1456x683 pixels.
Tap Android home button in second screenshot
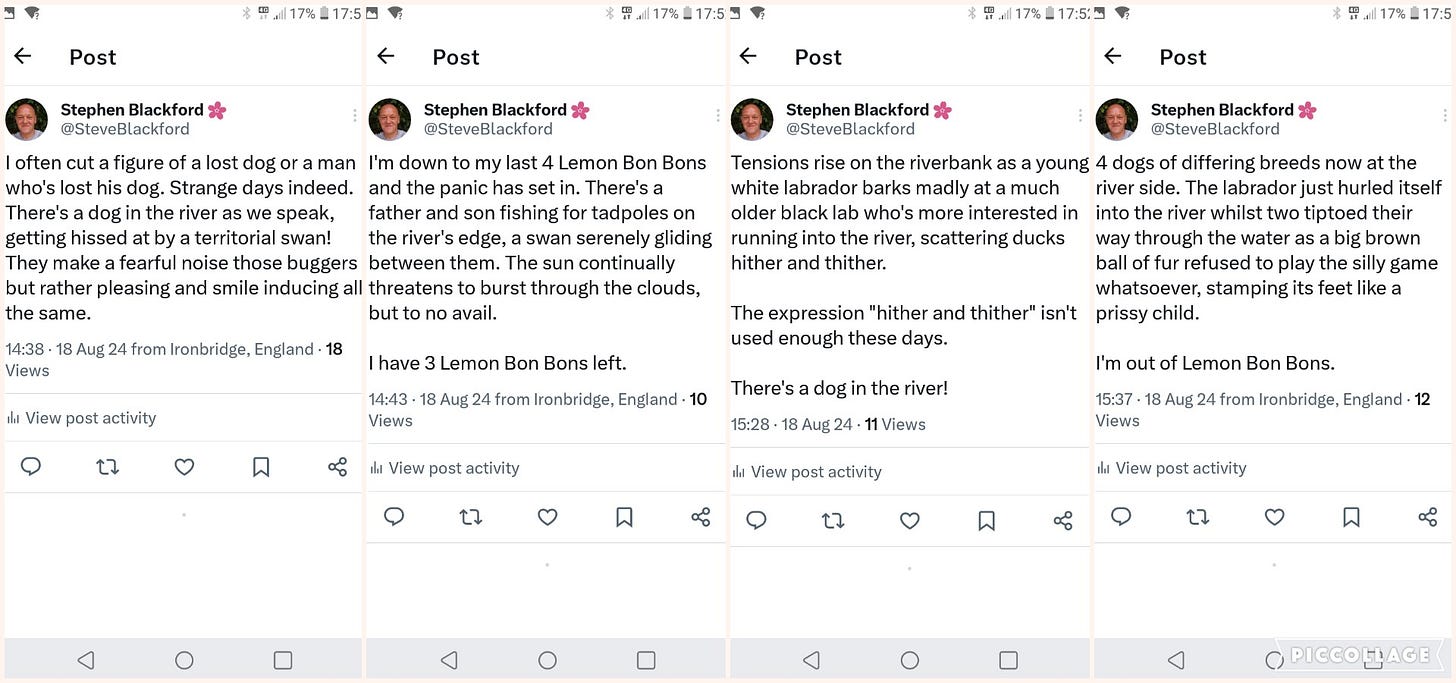547,660
